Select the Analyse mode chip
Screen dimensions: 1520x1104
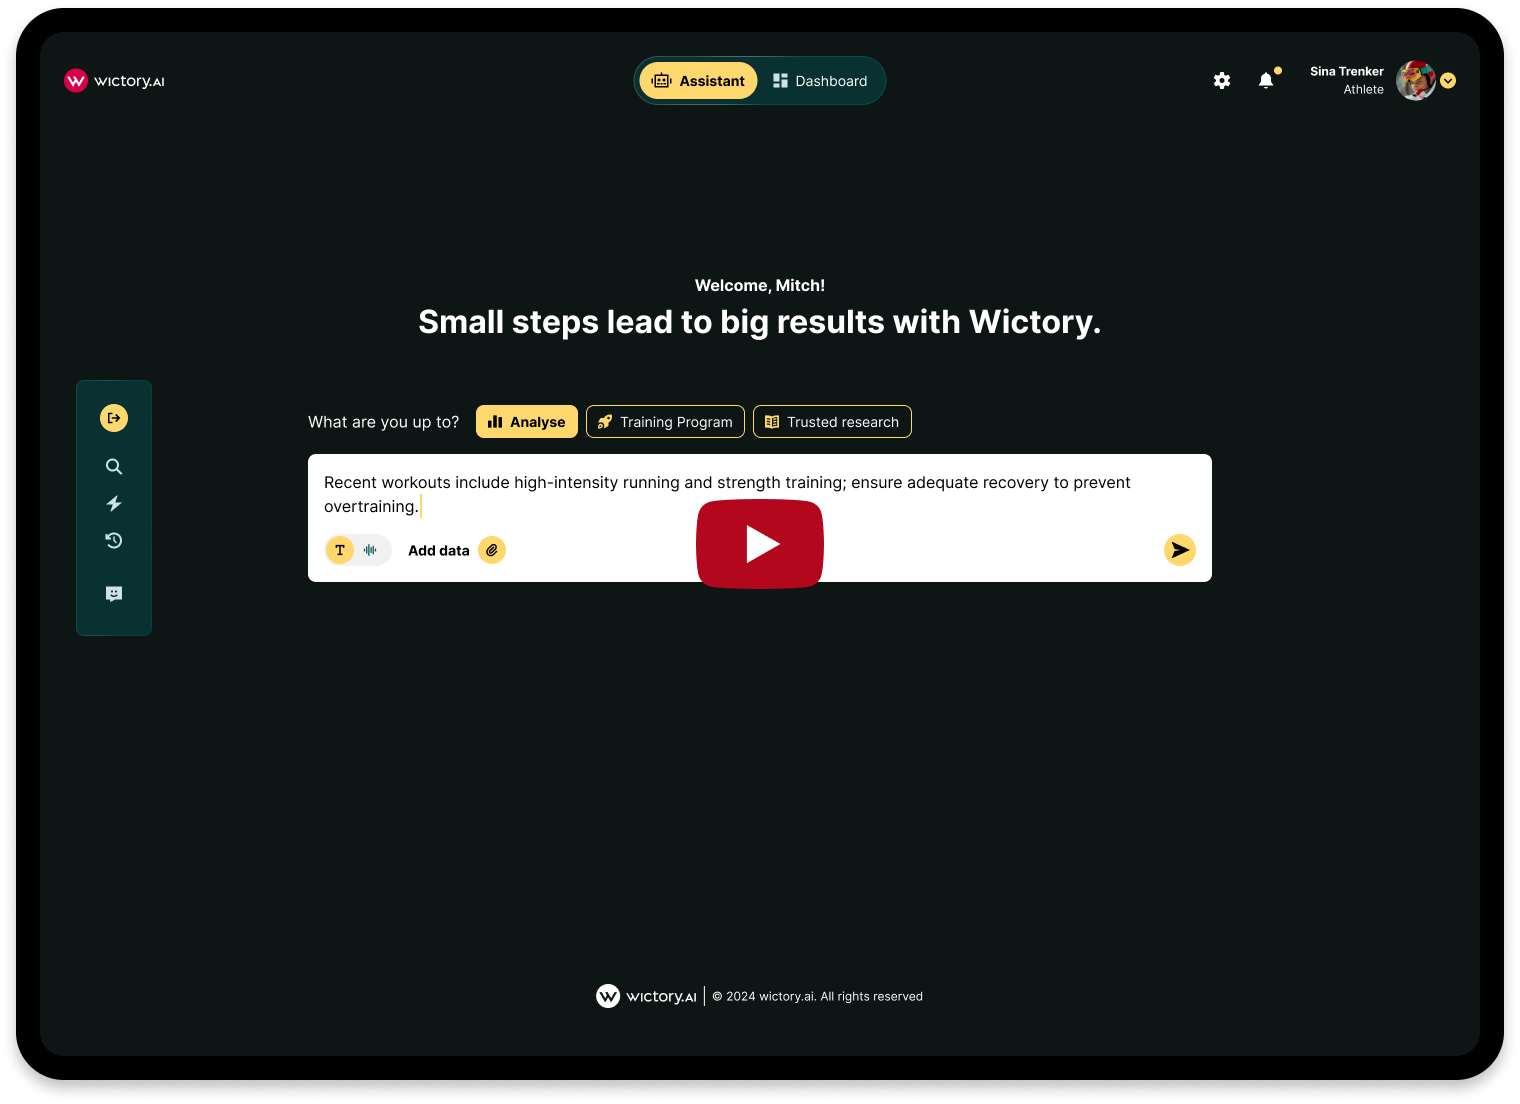[527, 422]
